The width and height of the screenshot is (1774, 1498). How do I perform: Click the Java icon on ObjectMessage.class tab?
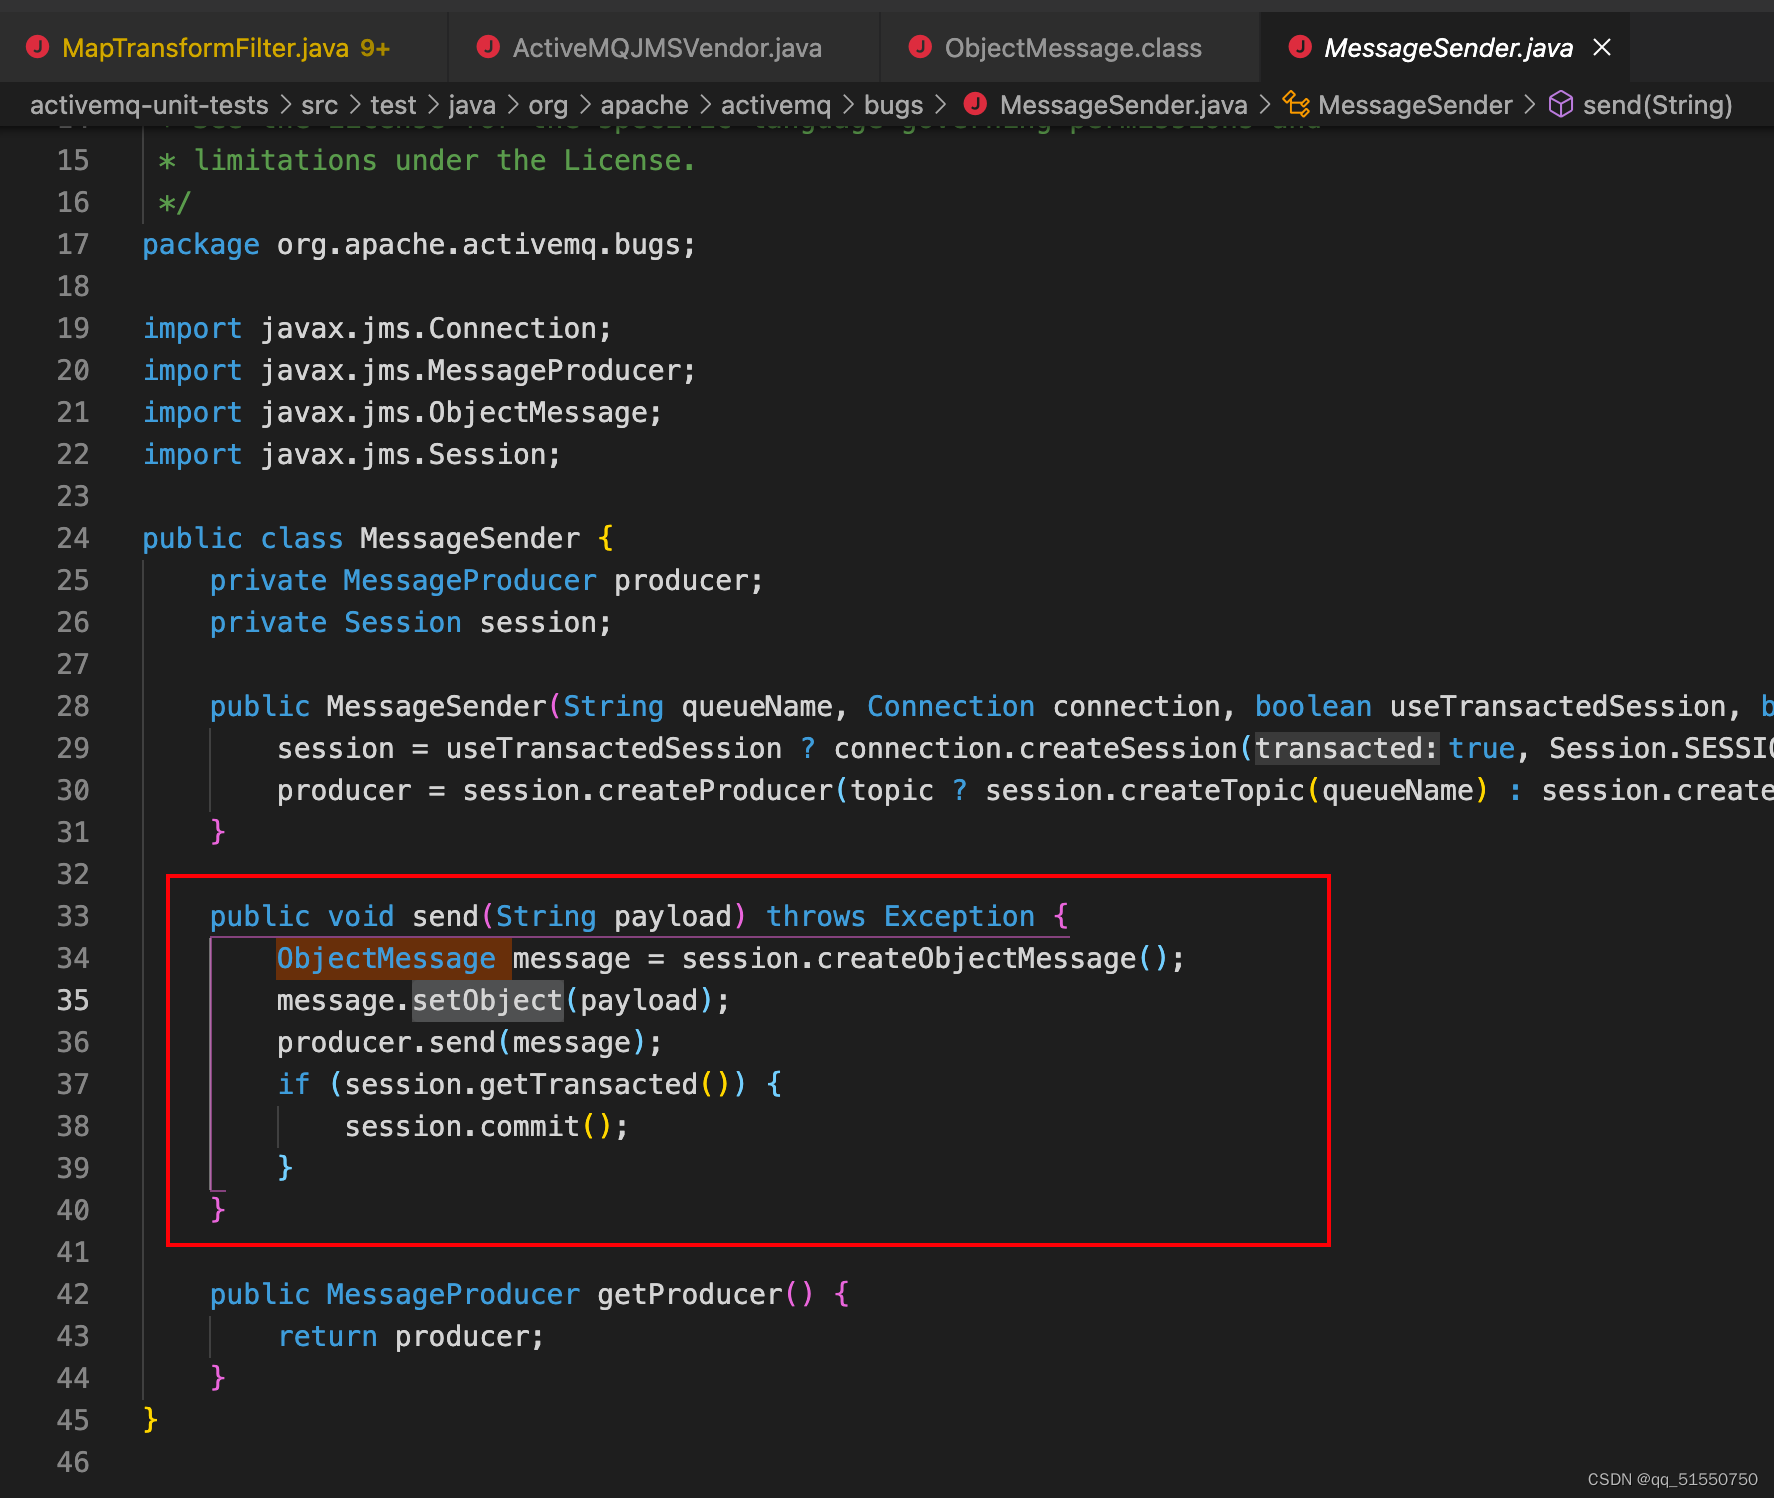920,46
